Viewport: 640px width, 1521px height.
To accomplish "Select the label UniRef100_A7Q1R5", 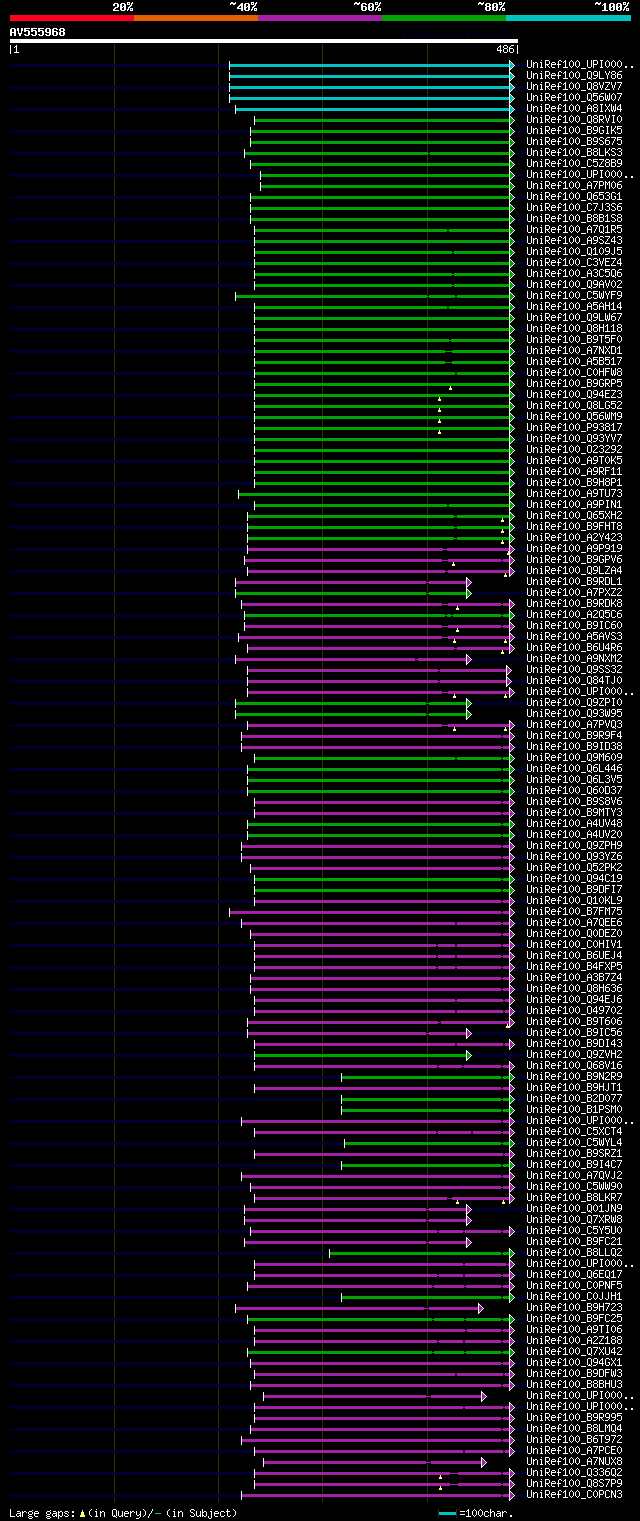I will tap(574, 229).
